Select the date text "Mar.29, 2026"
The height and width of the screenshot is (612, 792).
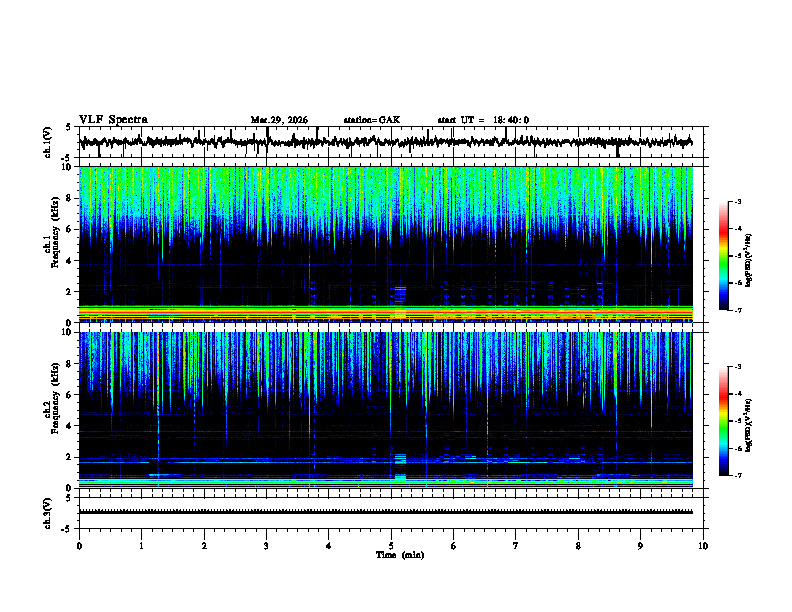279,120
